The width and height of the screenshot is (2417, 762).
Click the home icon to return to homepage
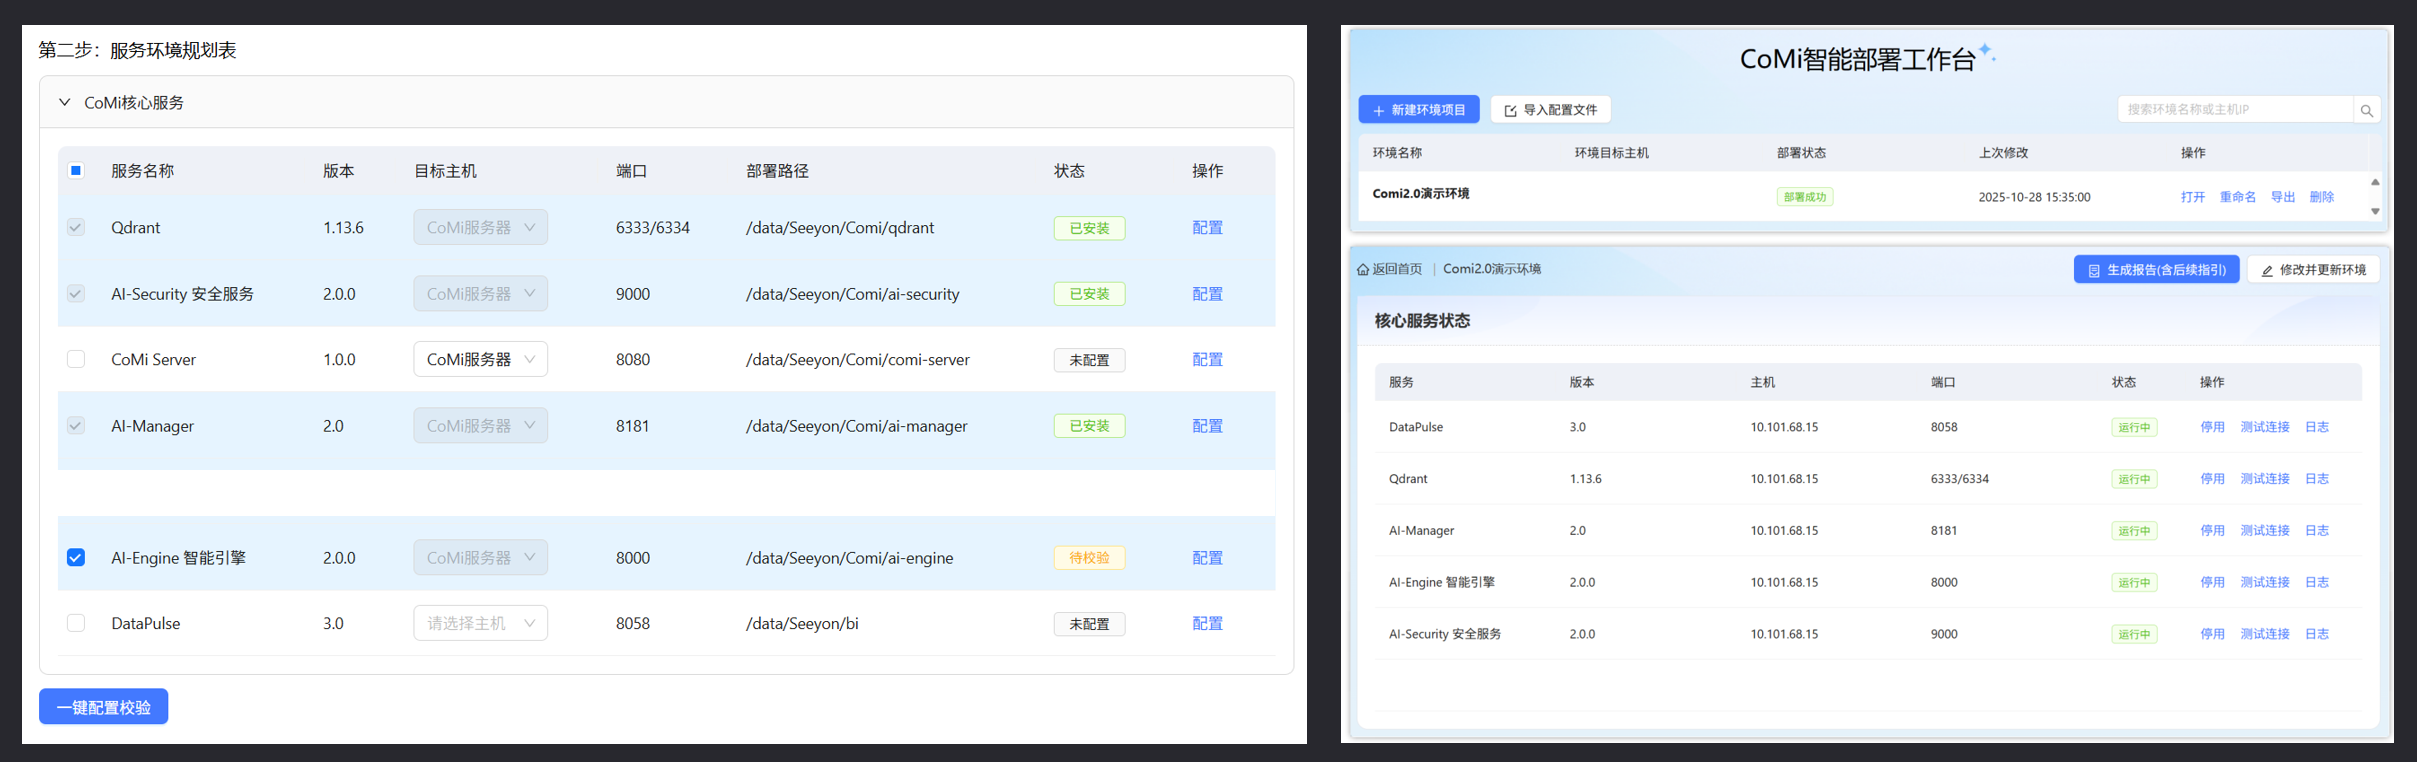(x=1363, y=270)
